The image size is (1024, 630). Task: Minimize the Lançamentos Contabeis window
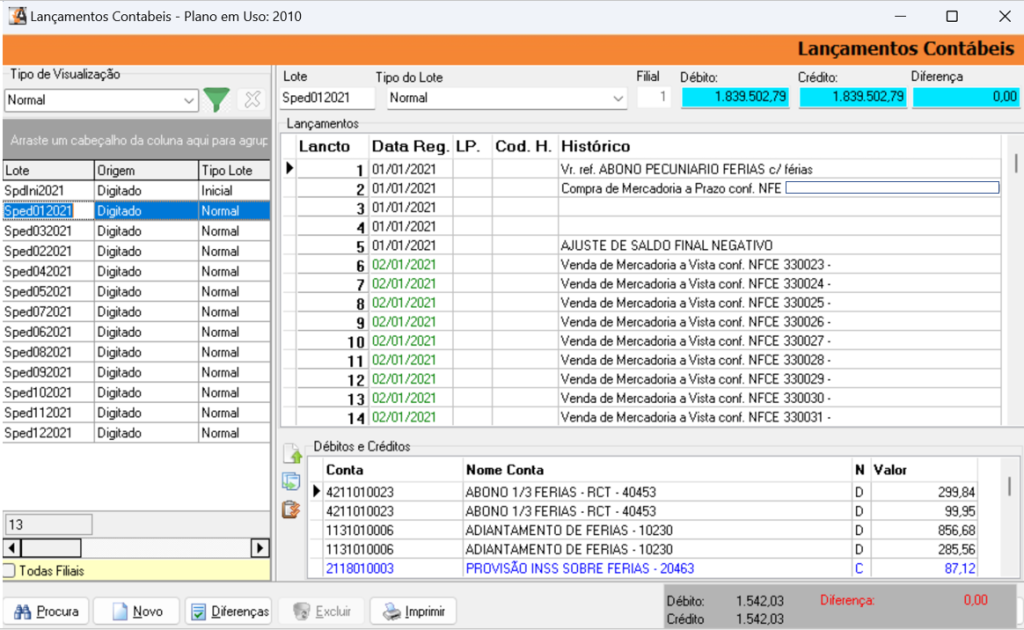pyautogui.click(x=901, y=16)
